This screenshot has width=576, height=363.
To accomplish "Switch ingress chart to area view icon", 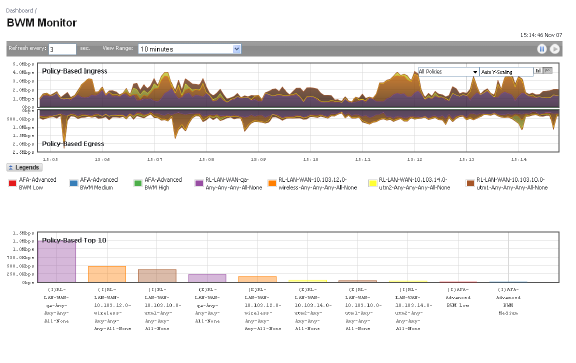I will (x=547, y=71).
